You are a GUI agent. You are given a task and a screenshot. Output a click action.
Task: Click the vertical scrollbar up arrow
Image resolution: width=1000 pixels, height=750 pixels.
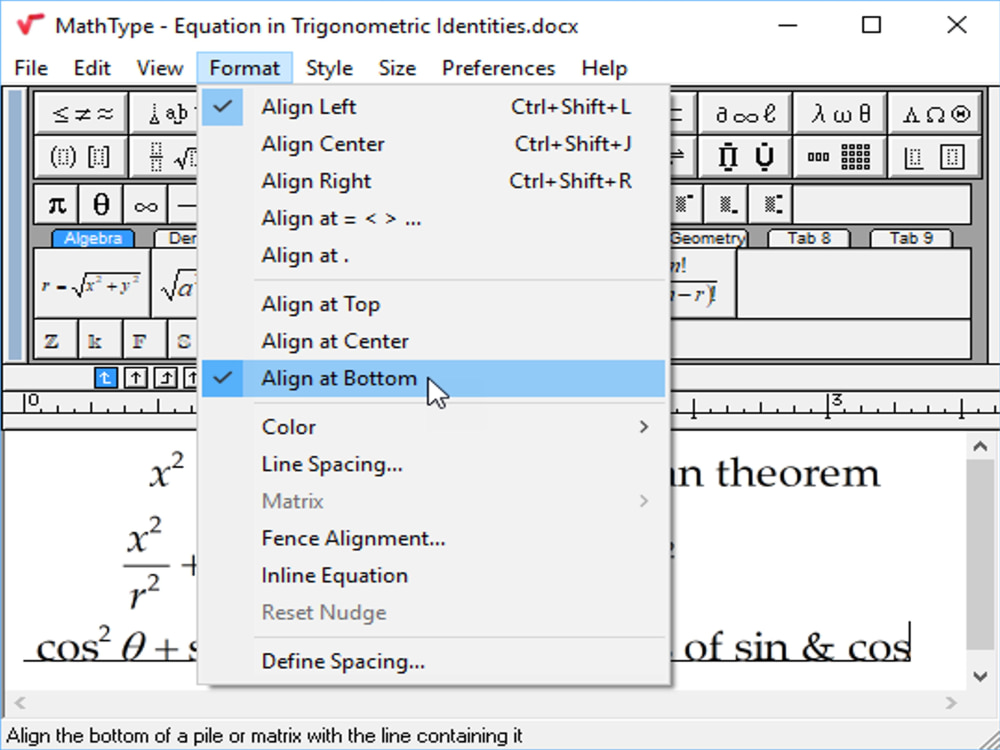(980, 446)
